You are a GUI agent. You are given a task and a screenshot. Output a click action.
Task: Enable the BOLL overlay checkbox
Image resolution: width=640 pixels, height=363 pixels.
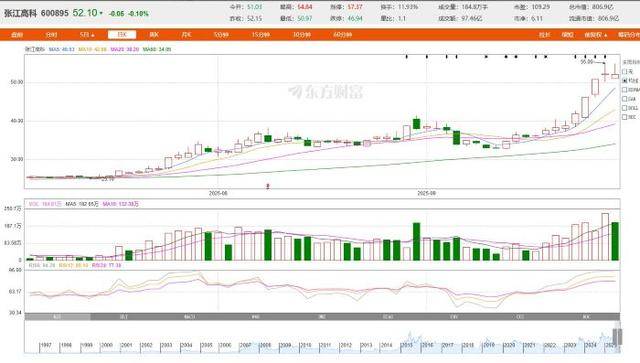coord(624,108)
